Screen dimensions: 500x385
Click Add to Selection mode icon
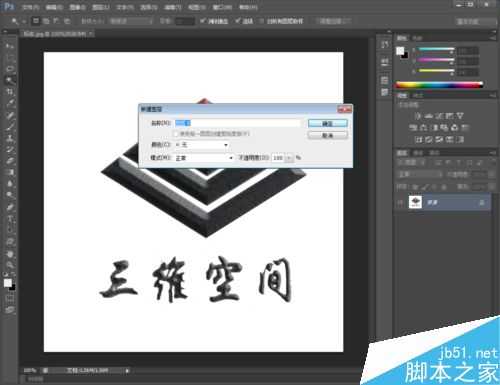46,21
